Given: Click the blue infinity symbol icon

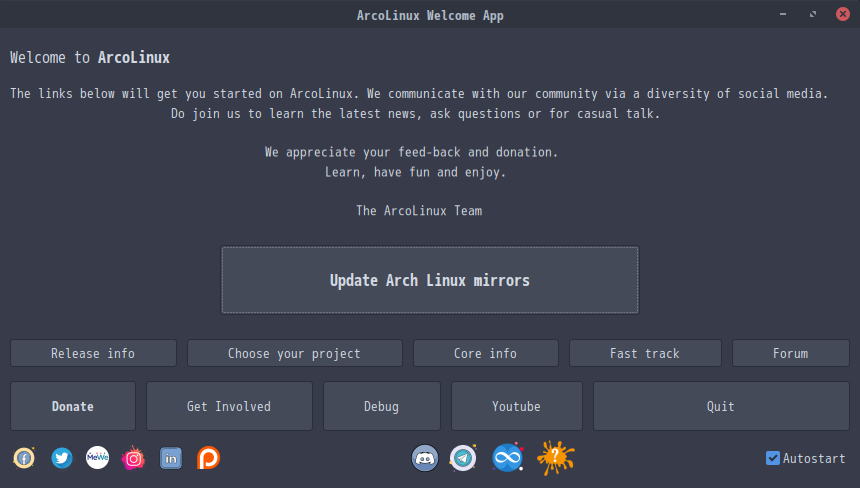Looking at the screenshot, I should (507, 458).
